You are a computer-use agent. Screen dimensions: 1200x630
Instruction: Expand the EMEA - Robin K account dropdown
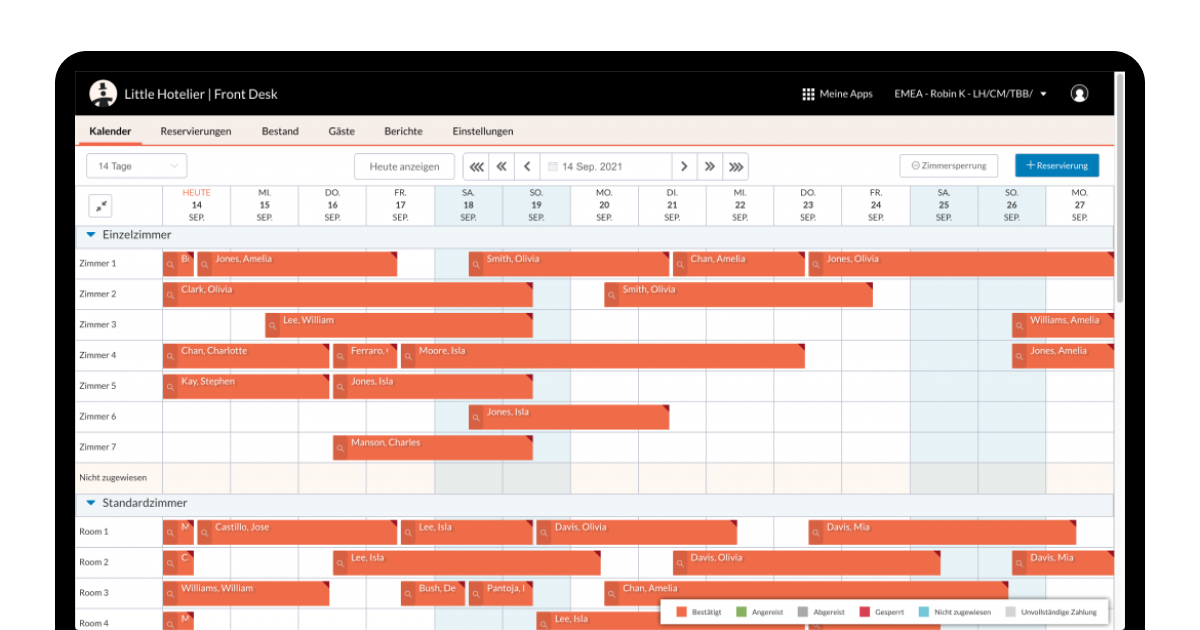pos(971,94)
